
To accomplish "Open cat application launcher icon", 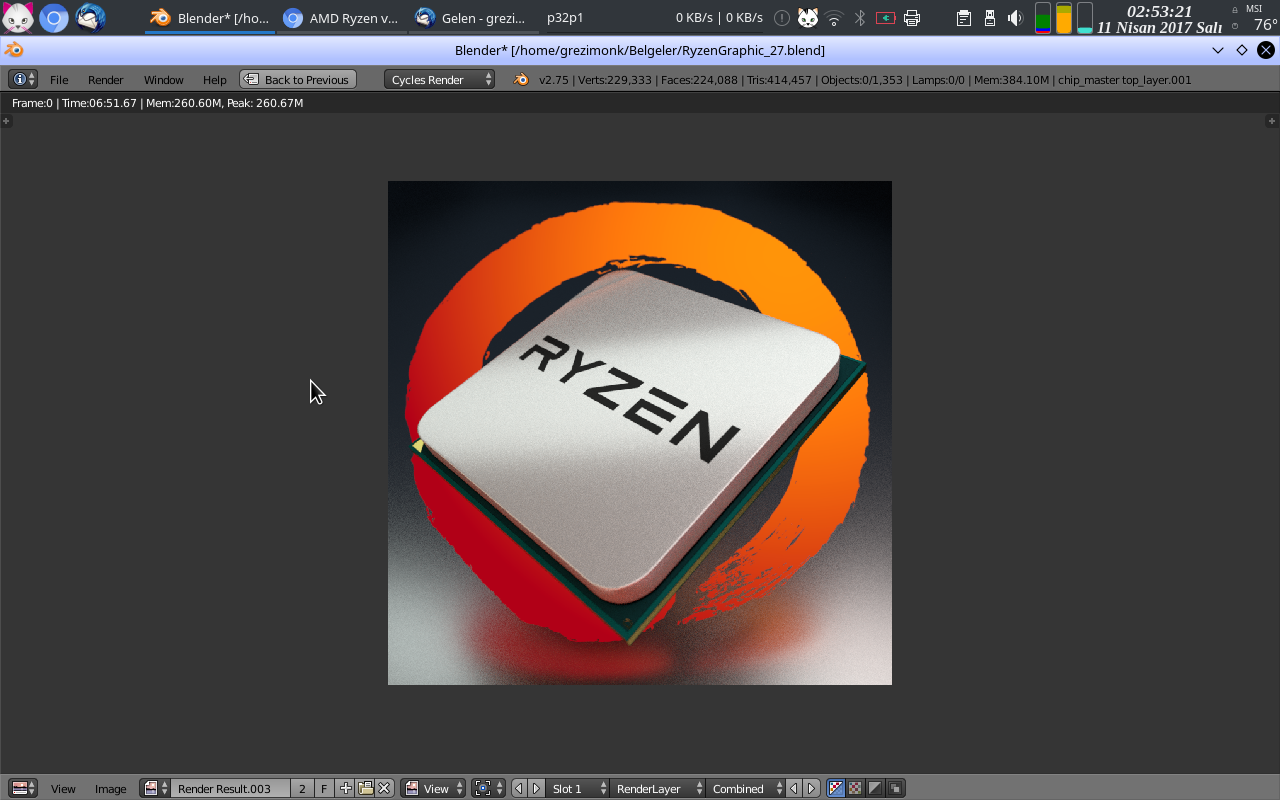I will [x=18, y=18].
